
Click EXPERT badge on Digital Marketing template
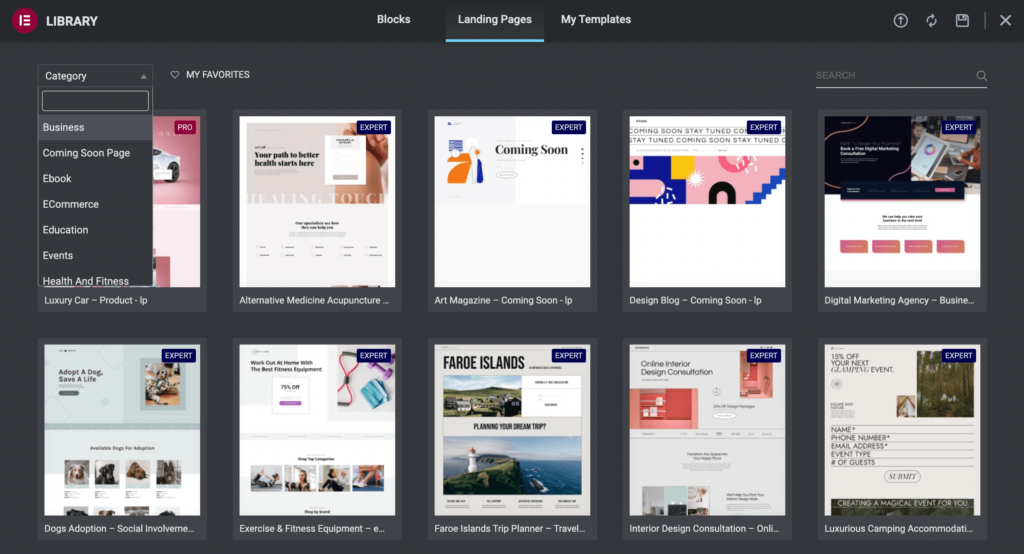(x=958, y=127)
